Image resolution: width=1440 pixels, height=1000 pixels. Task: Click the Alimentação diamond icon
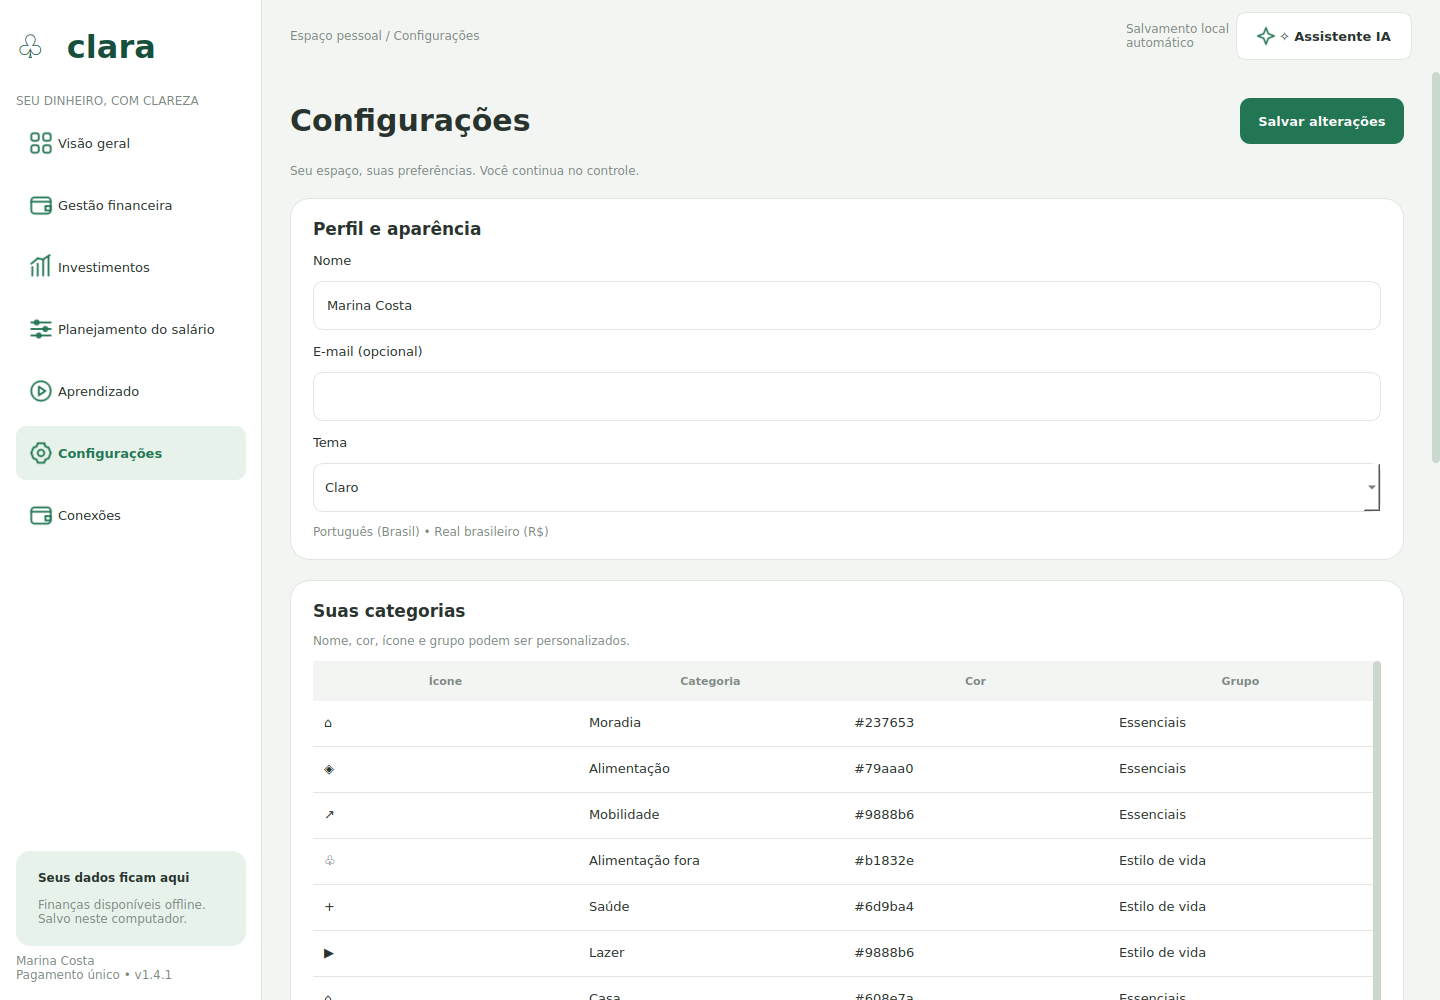pyautogui.click(x=329, y=769)
